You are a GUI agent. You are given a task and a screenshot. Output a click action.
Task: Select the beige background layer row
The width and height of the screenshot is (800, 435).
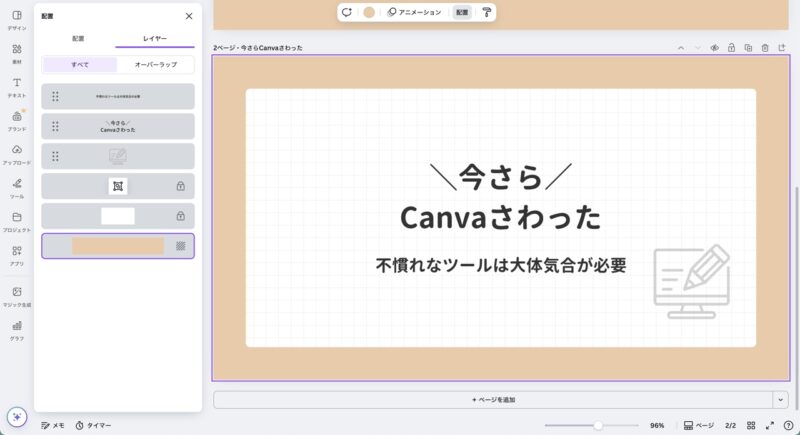[x=118, y=246]
